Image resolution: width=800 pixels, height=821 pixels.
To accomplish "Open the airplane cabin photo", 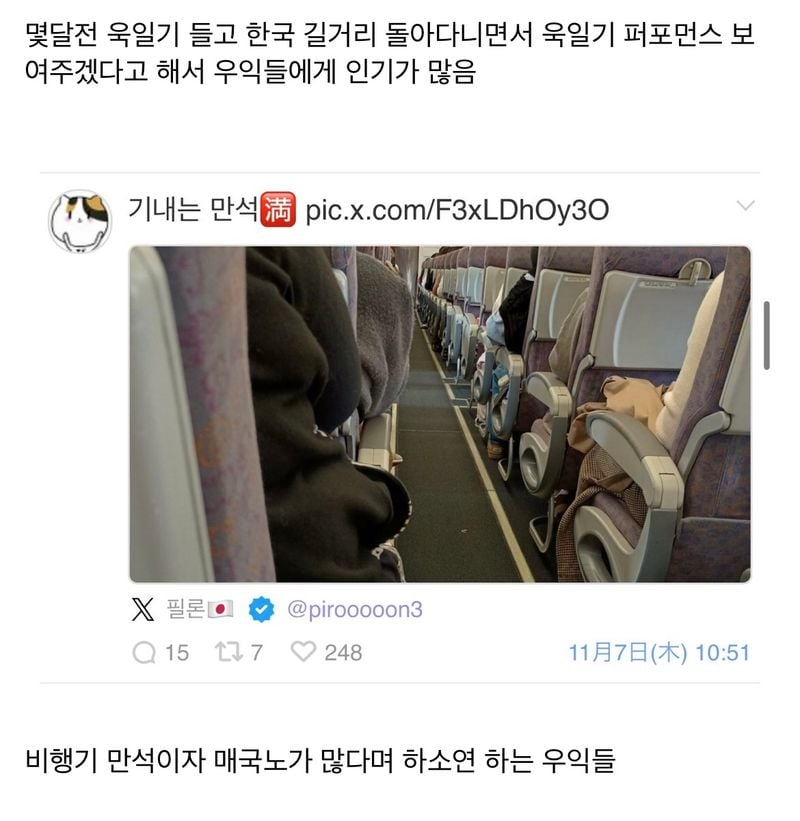I will click(440, 414).
